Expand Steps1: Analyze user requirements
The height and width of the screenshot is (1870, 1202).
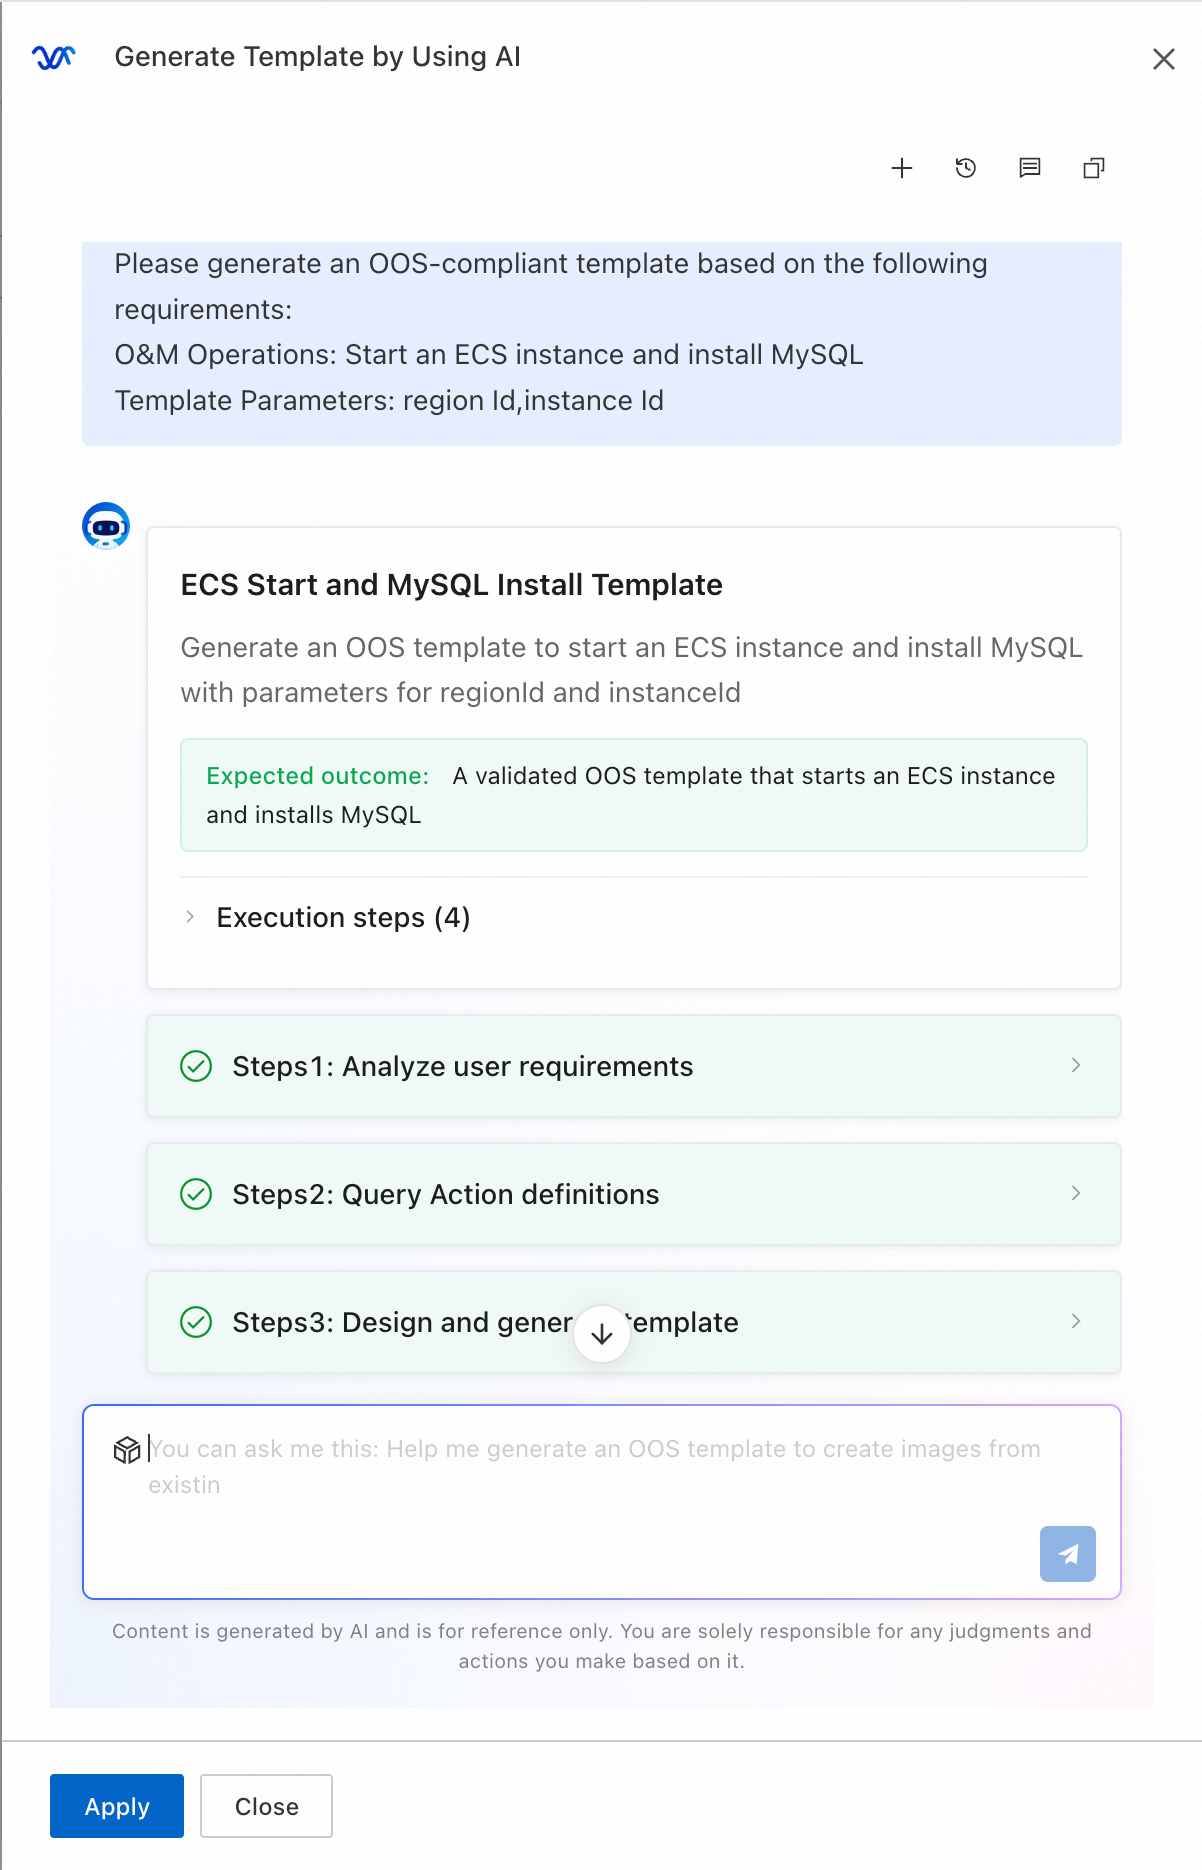[634, 1066]
